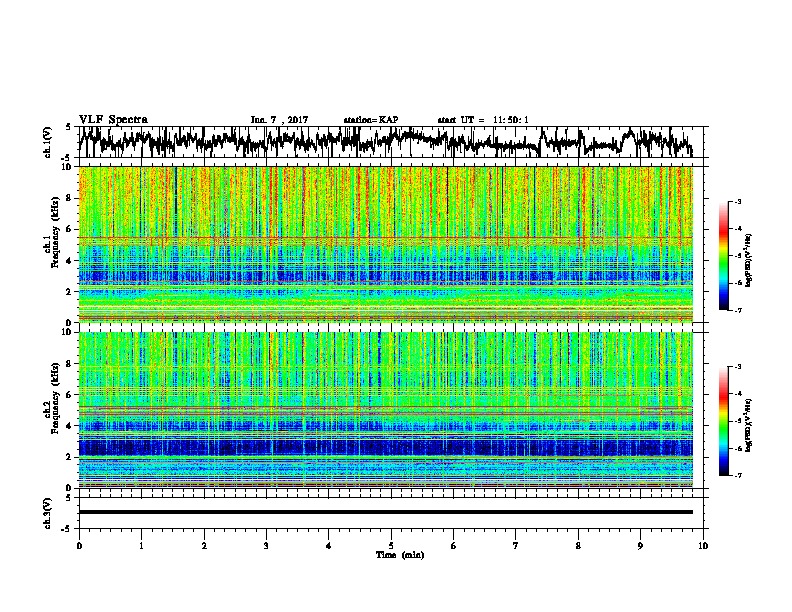
Task: Click the ch.2 PSD color bar
Action: (x=723, y=421)
